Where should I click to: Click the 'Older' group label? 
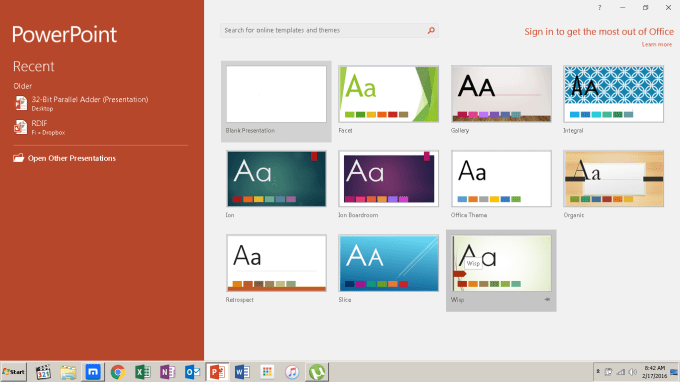(x=23, y=86)
